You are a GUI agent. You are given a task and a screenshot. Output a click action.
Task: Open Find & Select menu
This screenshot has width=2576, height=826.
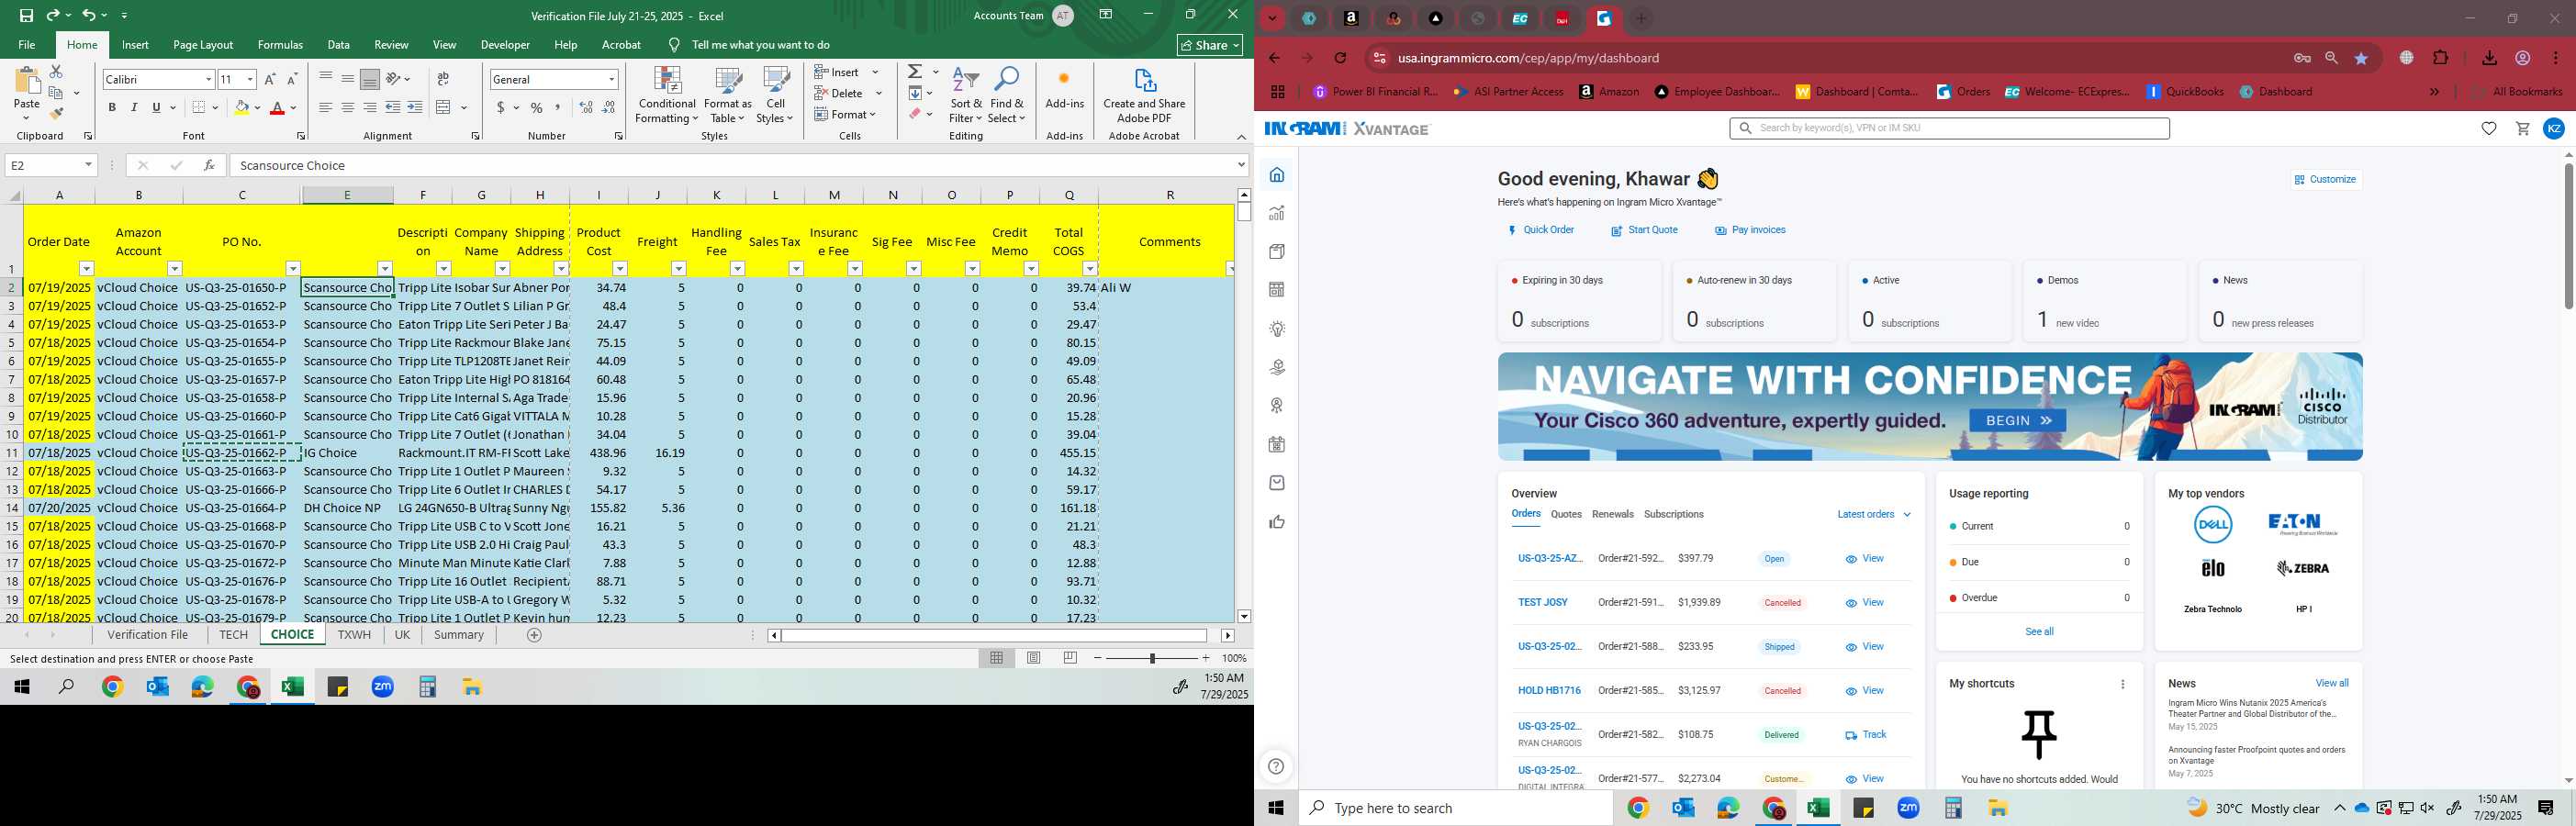(x=1007, y=95)
